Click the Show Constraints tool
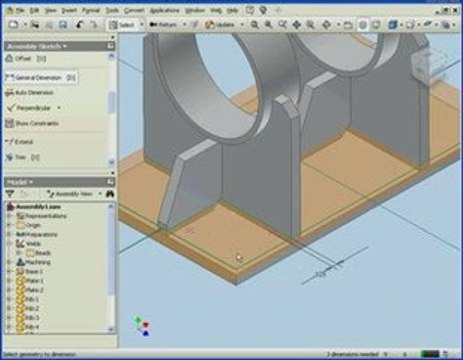This screenshot has height=360, width=463. (32, 124)
